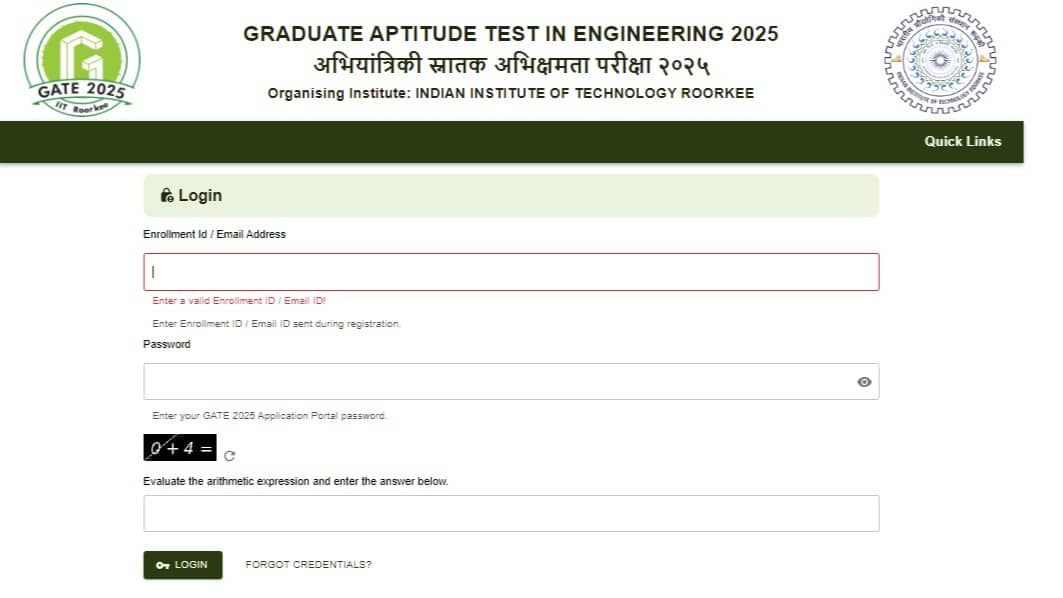Click the Enrollment Id / Email Address label

coord(214,235)
